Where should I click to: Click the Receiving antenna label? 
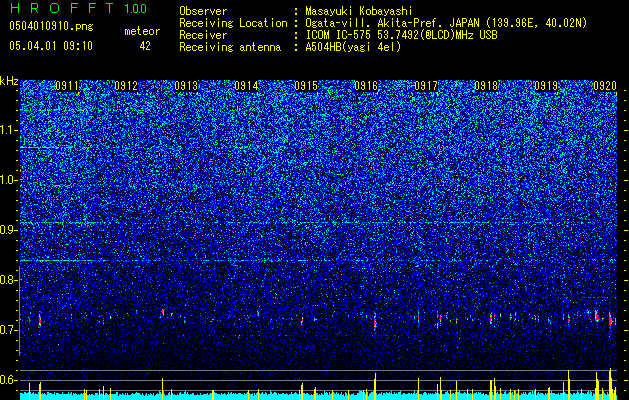tap(230, 47)
